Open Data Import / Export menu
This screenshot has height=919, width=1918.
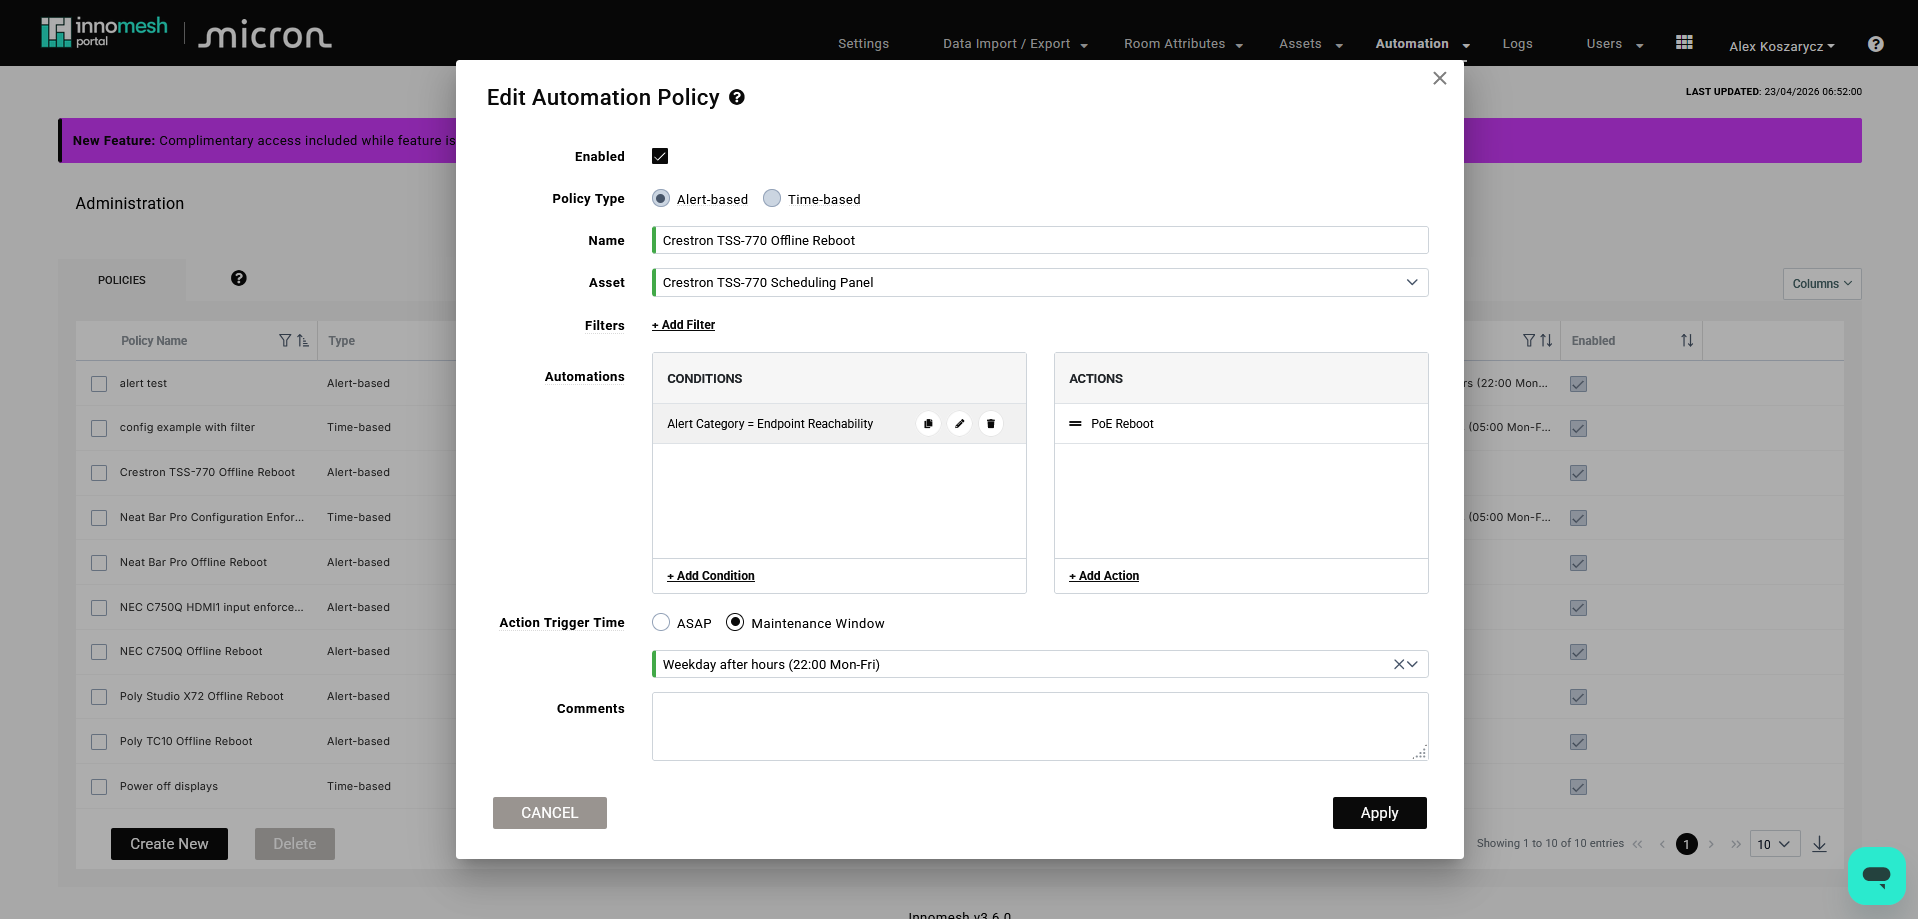pyautogui.click(x=1015, y=44)
